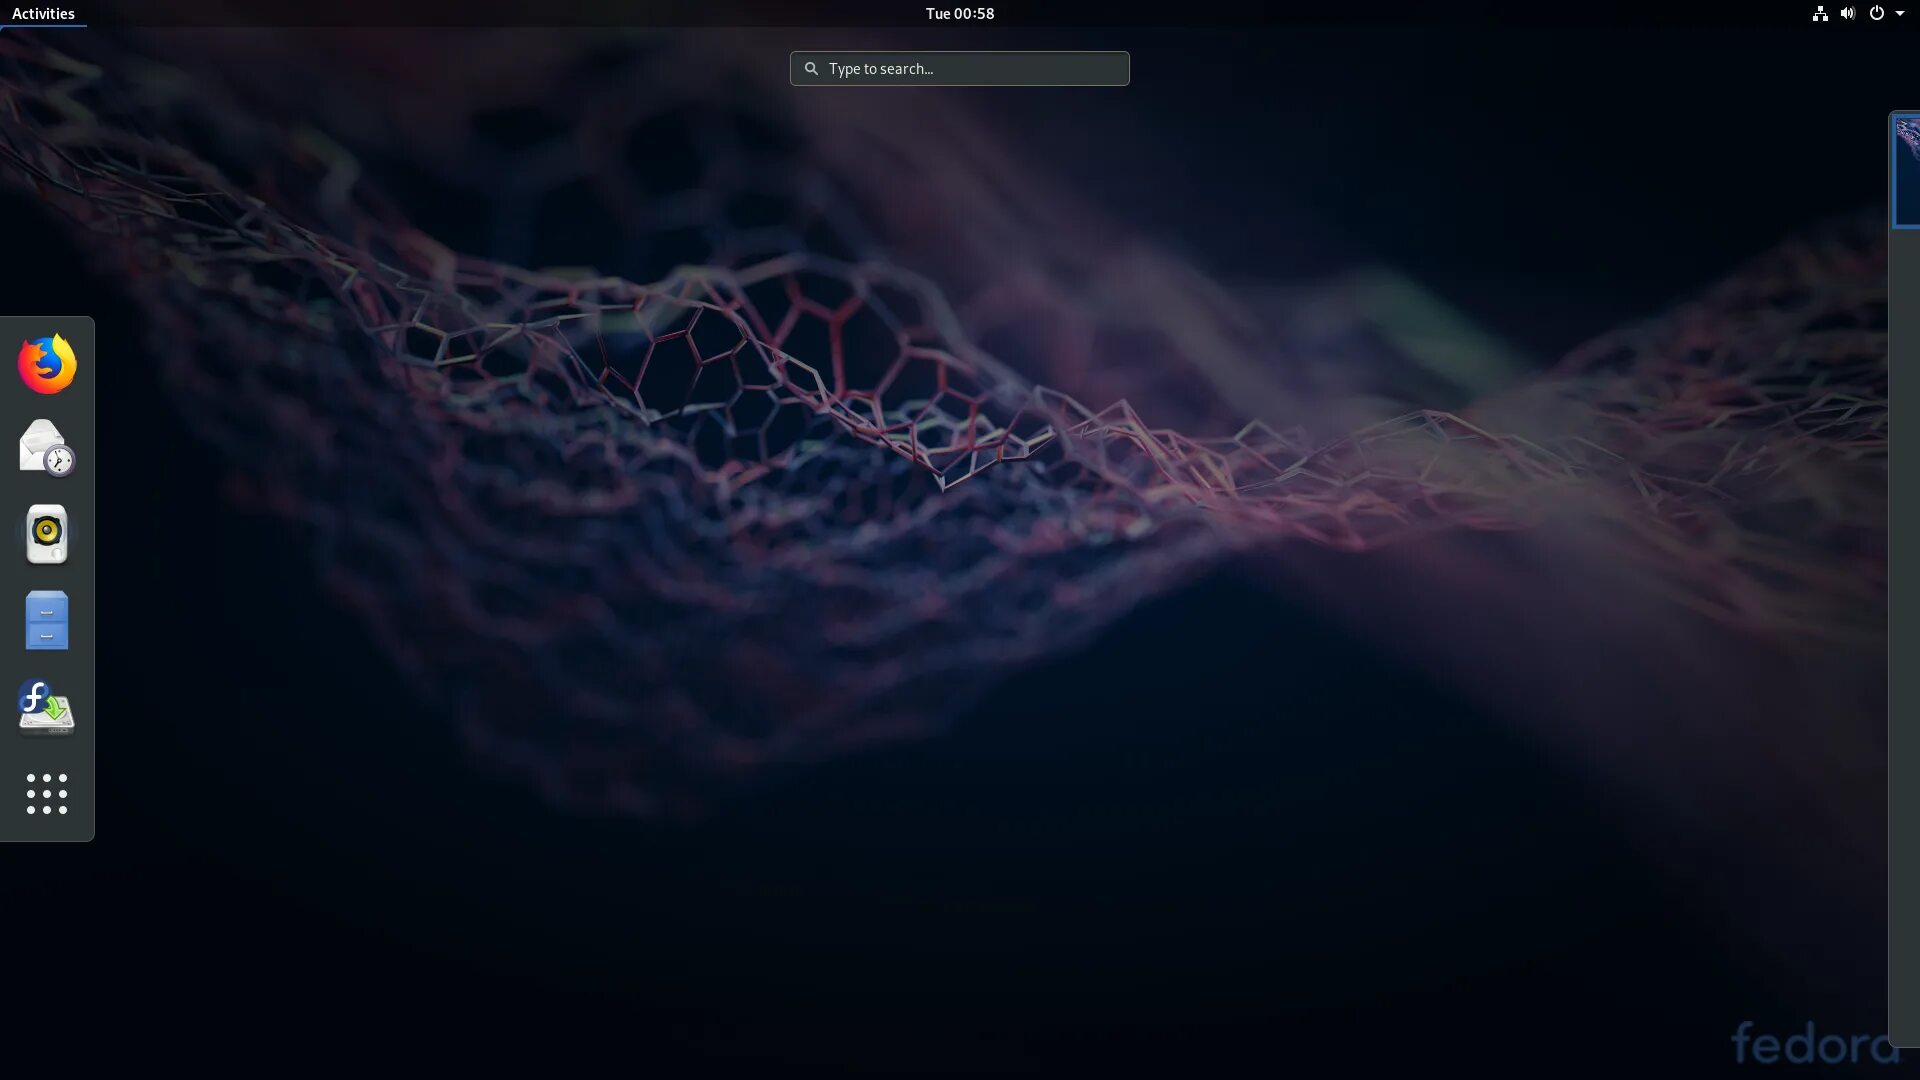
Task: Open Evolution mail and calendar
Action: pyautogui.click(x=47, y=448)
